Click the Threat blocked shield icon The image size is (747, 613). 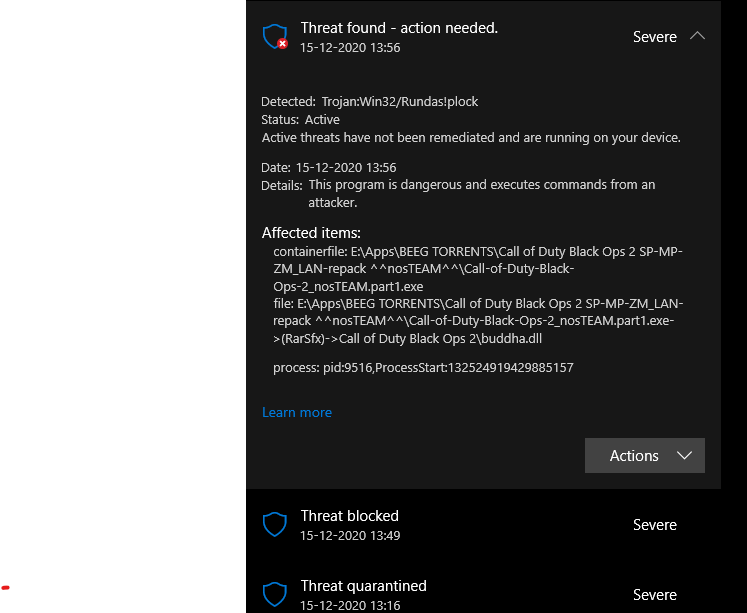[275, 524]
